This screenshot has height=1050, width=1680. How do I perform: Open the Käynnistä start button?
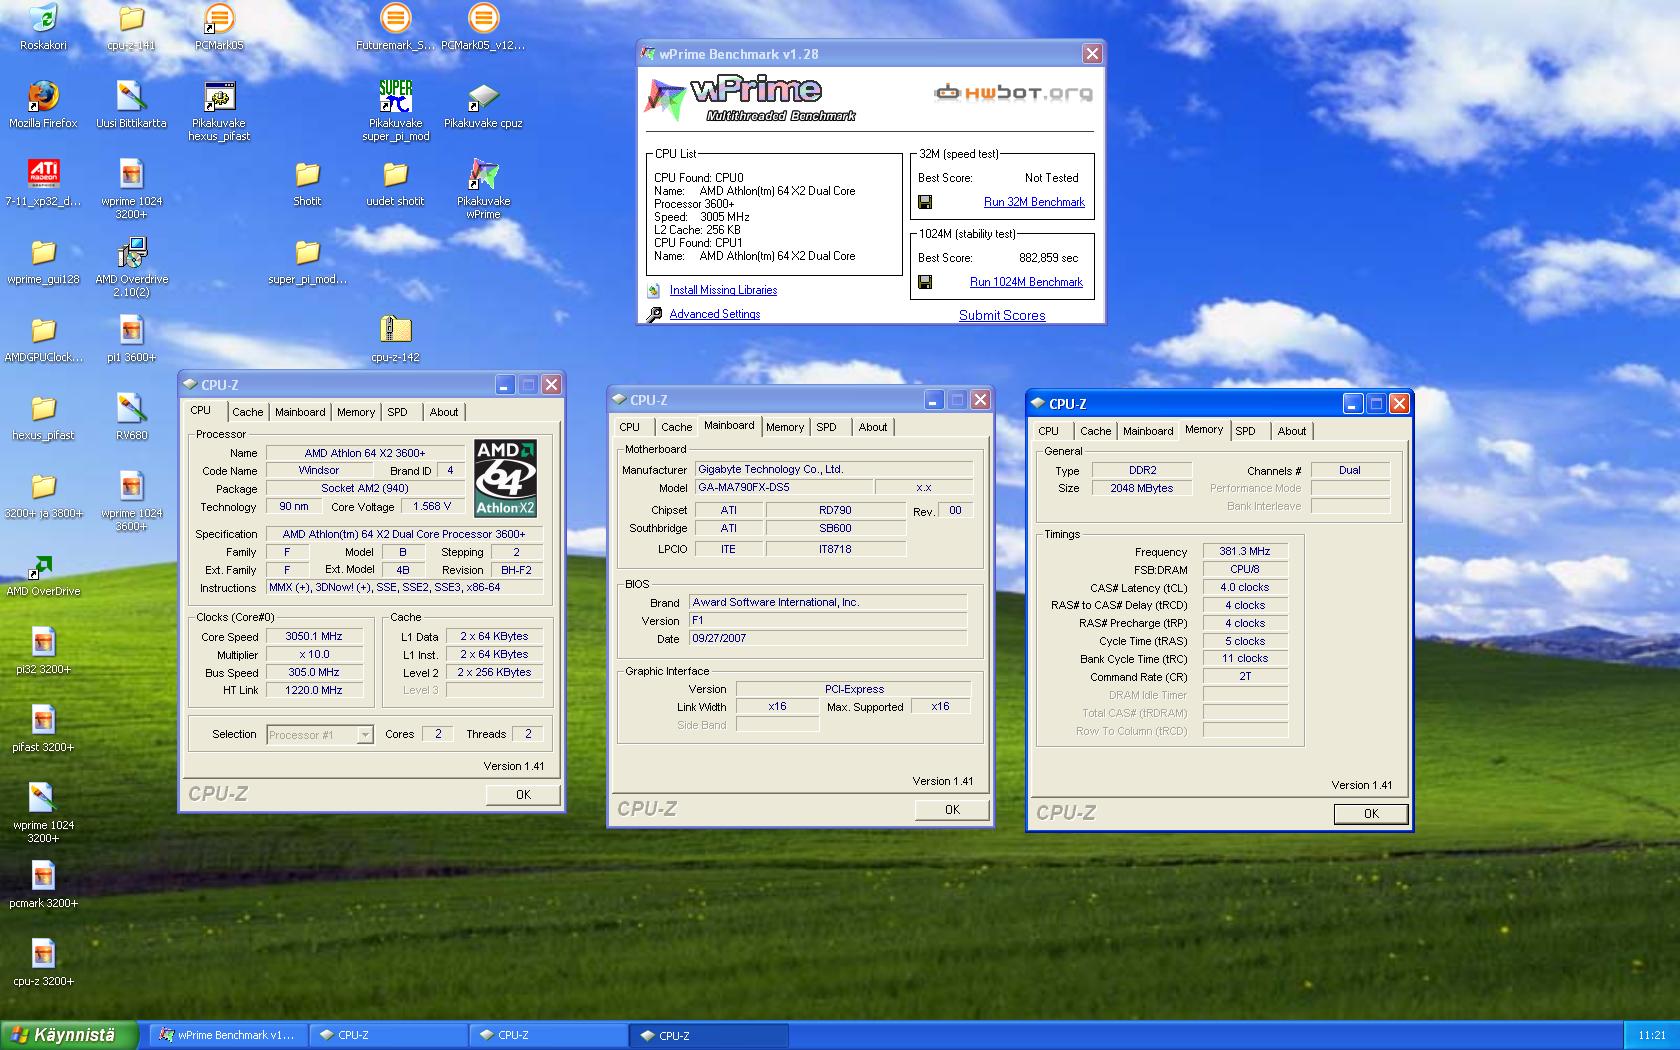coord(68,1035)
